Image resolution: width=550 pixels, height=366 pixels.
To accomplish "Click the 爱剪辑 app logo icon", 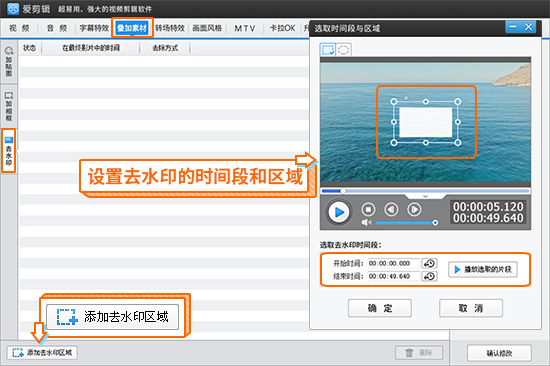I will (13, 8).
